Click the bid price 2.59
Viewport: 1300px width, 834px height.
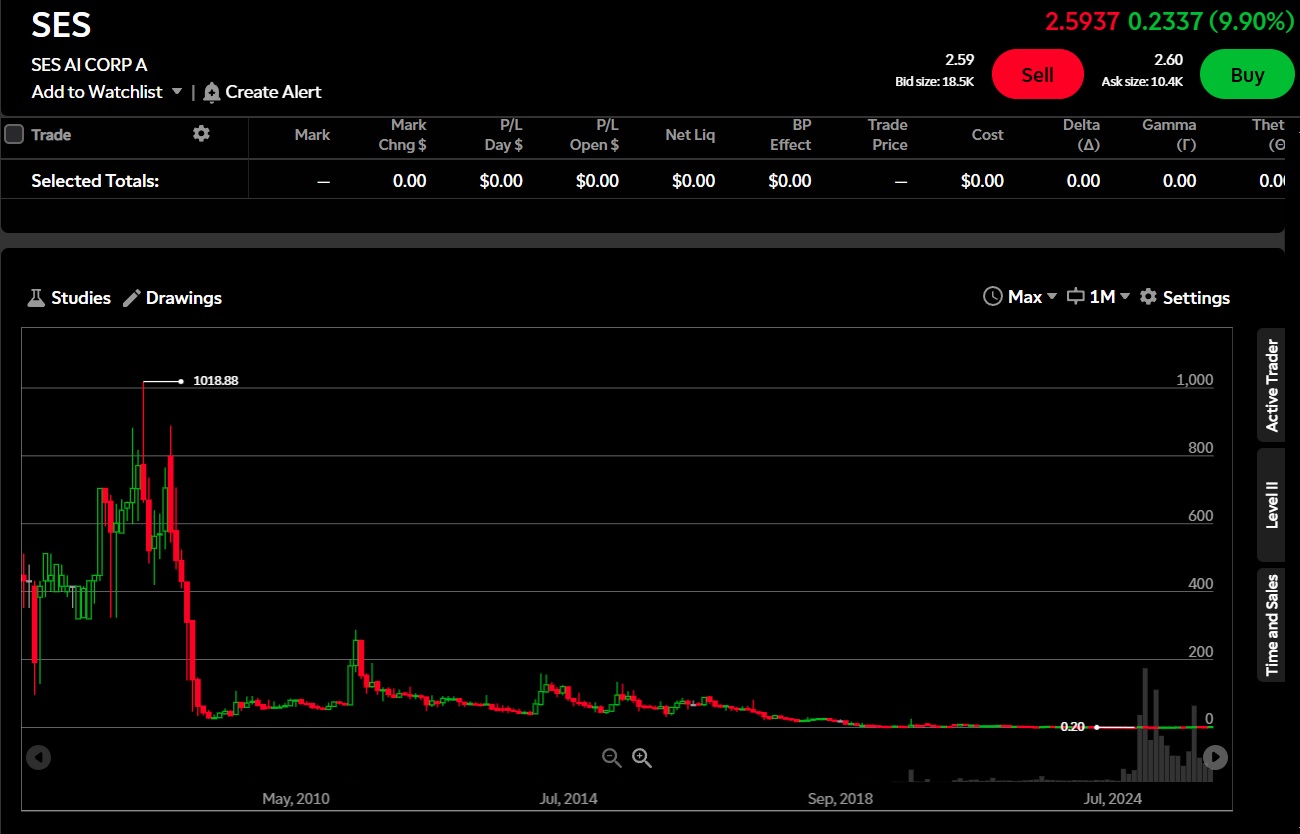pos(959,60)
